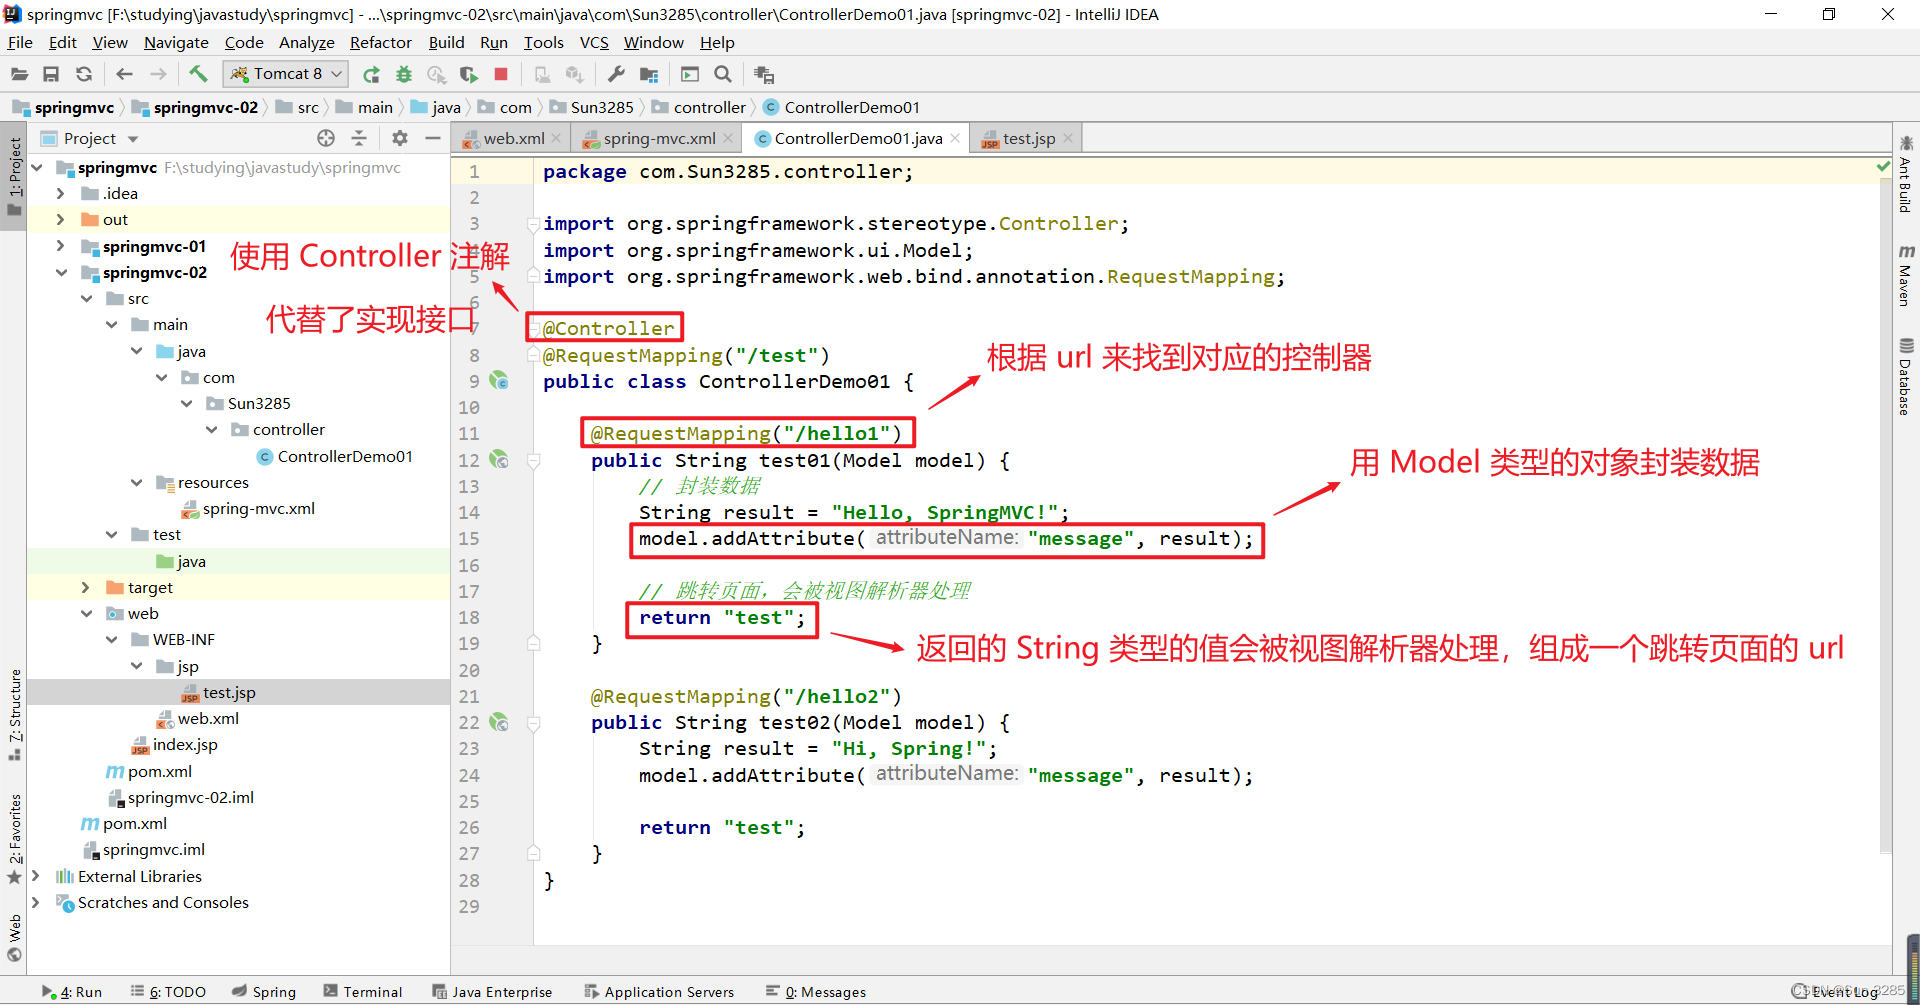Open the Application Servers tool window
The image size is (1920, 1005).
pos(659,991)
